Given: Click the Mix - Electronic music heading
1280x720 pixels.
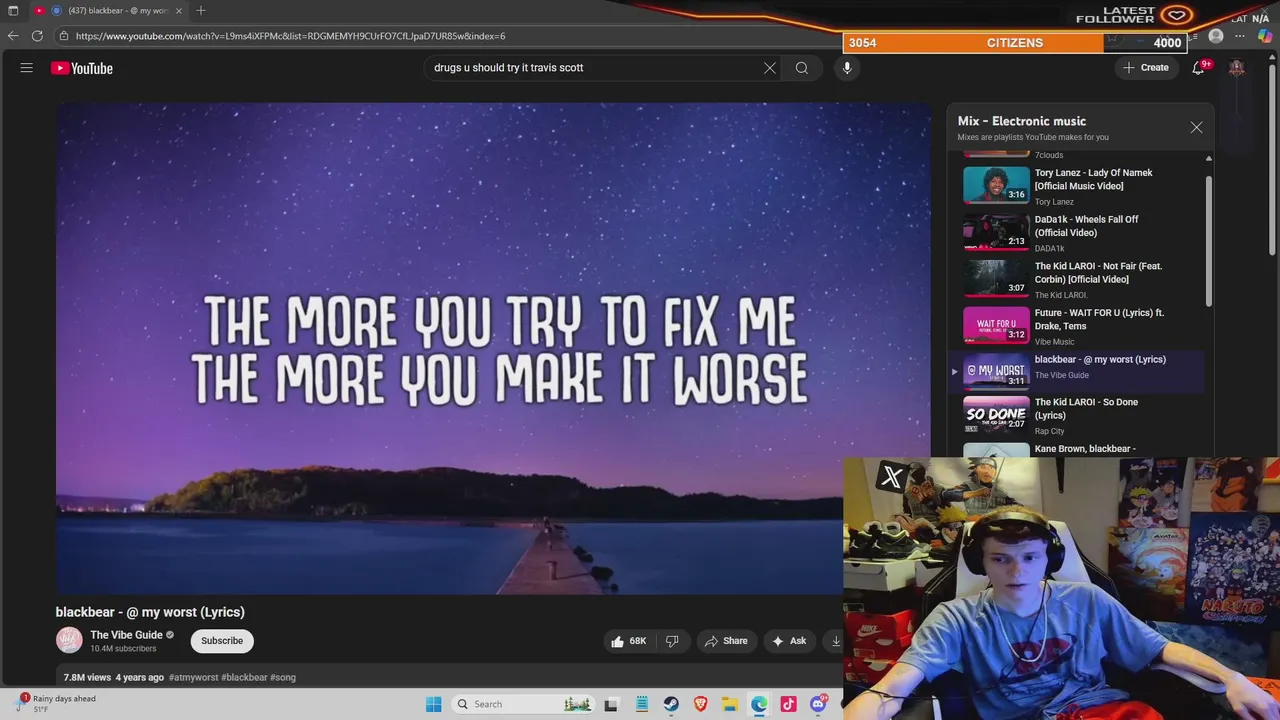Looking at the screenshot, I should click(1022, 121).
